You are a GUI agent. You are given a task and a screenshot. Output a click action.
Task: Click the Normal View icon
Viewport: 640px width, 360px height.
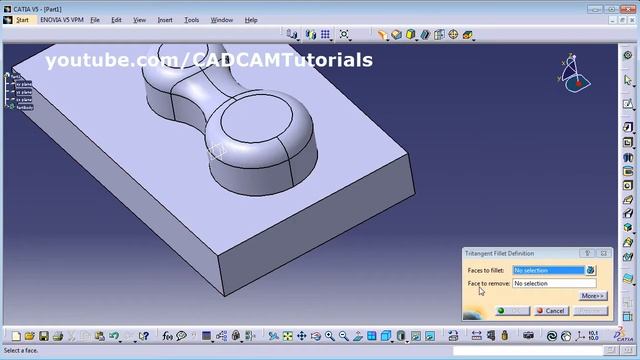[358, 336]
